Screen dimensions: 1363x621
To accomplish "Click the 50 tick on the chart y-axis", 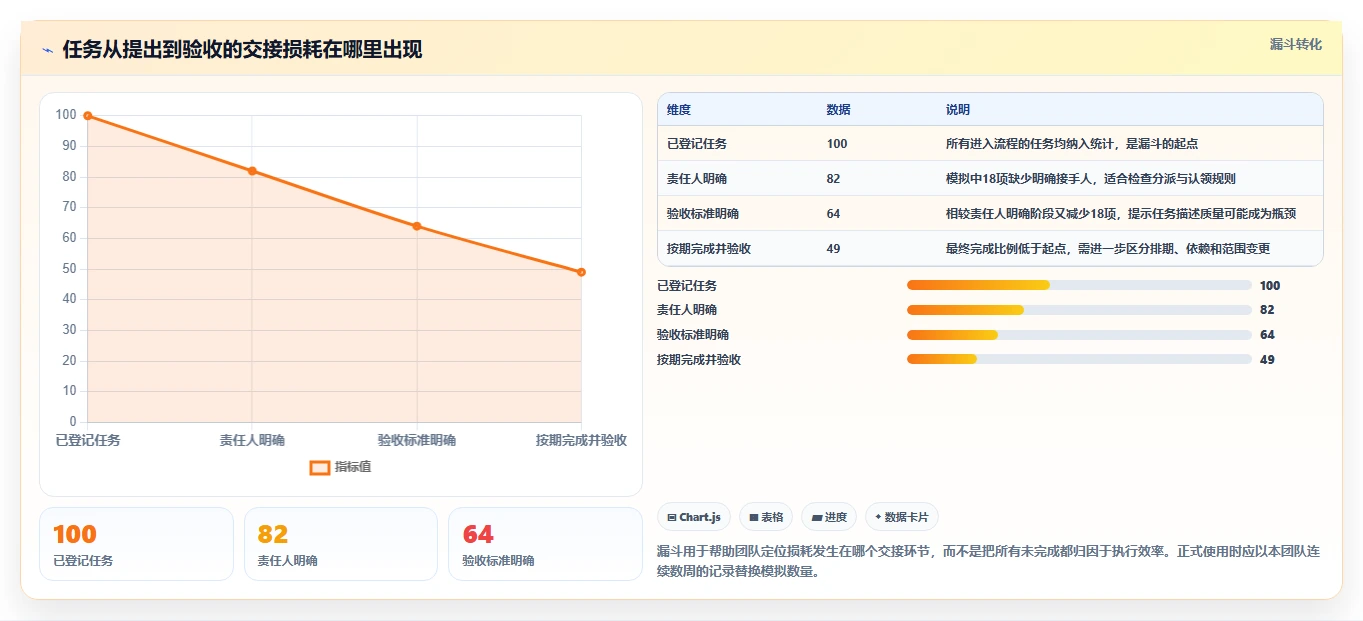I will [70, 269].
